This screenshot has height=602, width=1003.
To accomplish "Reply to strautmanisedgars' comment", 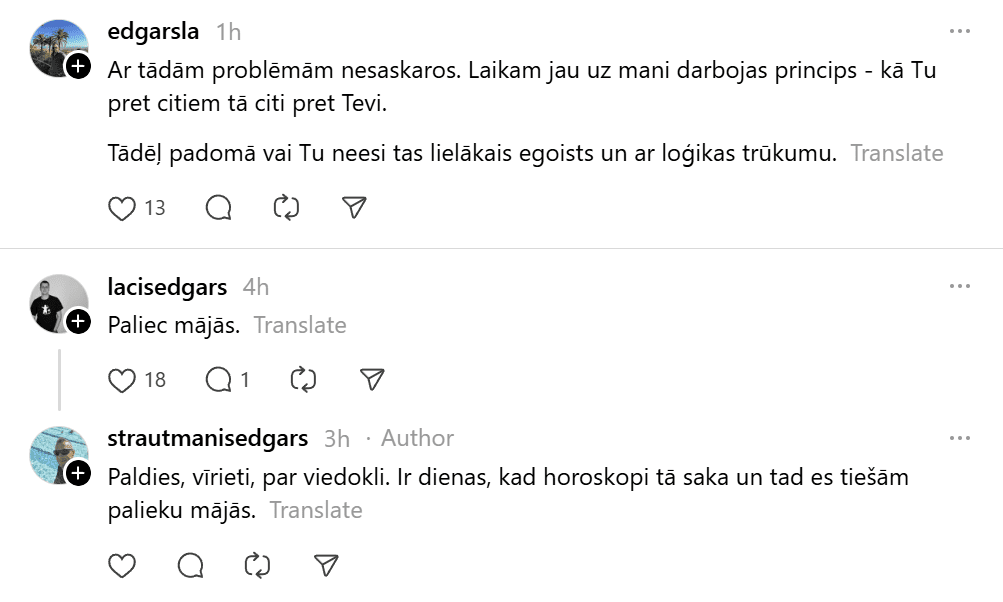I will (190, 566).
